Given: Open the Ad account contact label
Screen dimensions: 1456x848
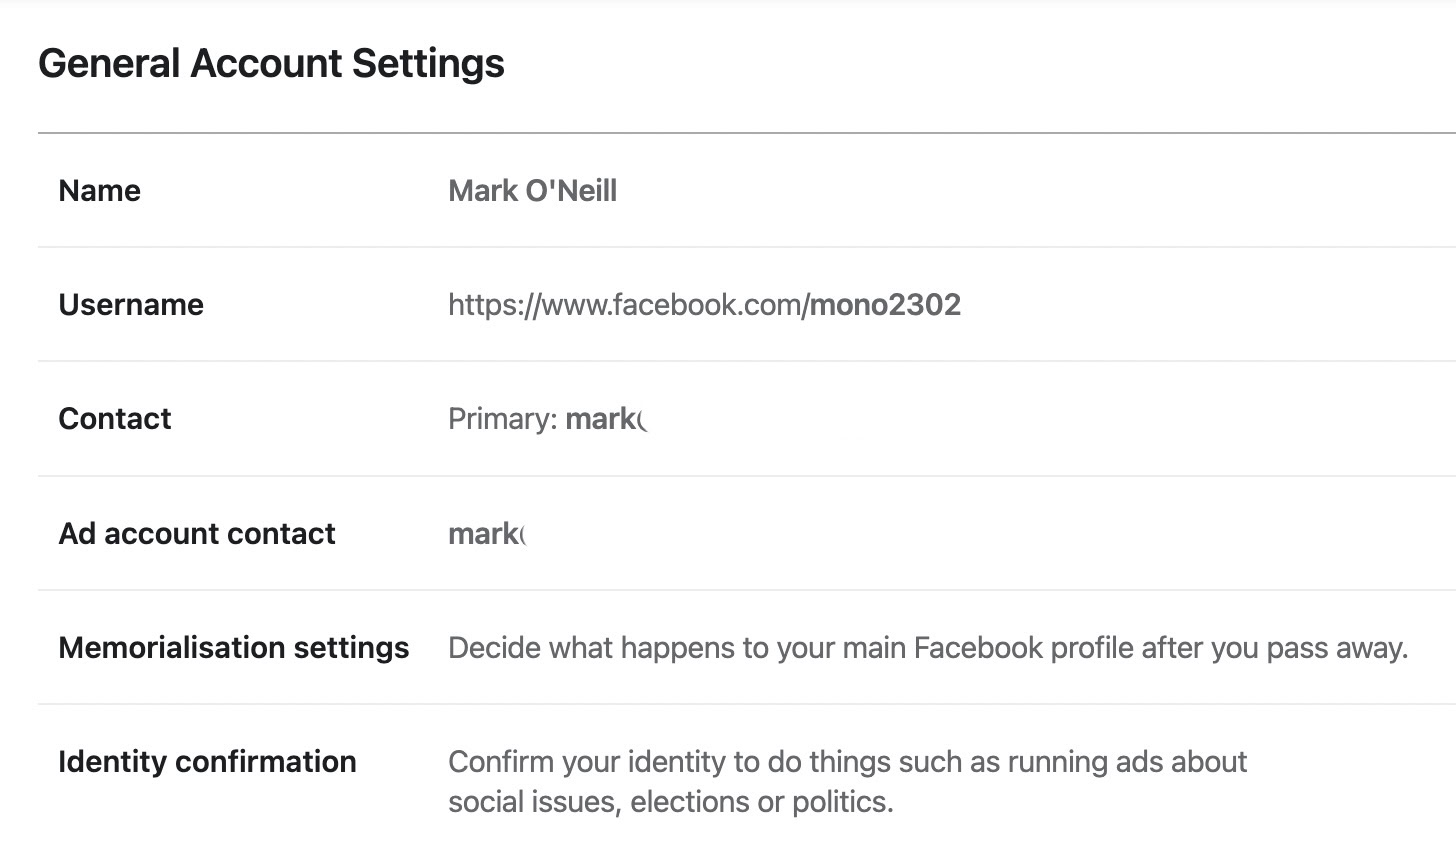Looking at the screenshot, I should coord(197,533).
